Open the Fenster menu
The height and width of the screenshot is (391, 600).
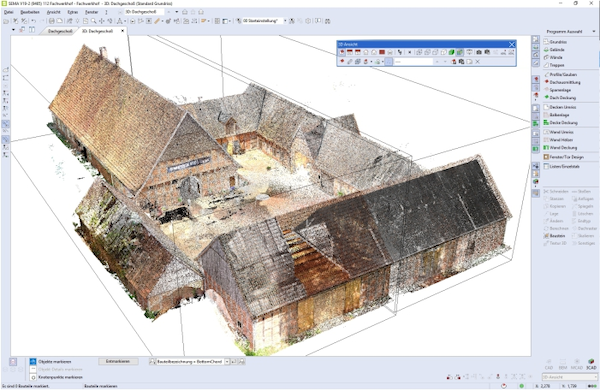[x=91, y=12]
